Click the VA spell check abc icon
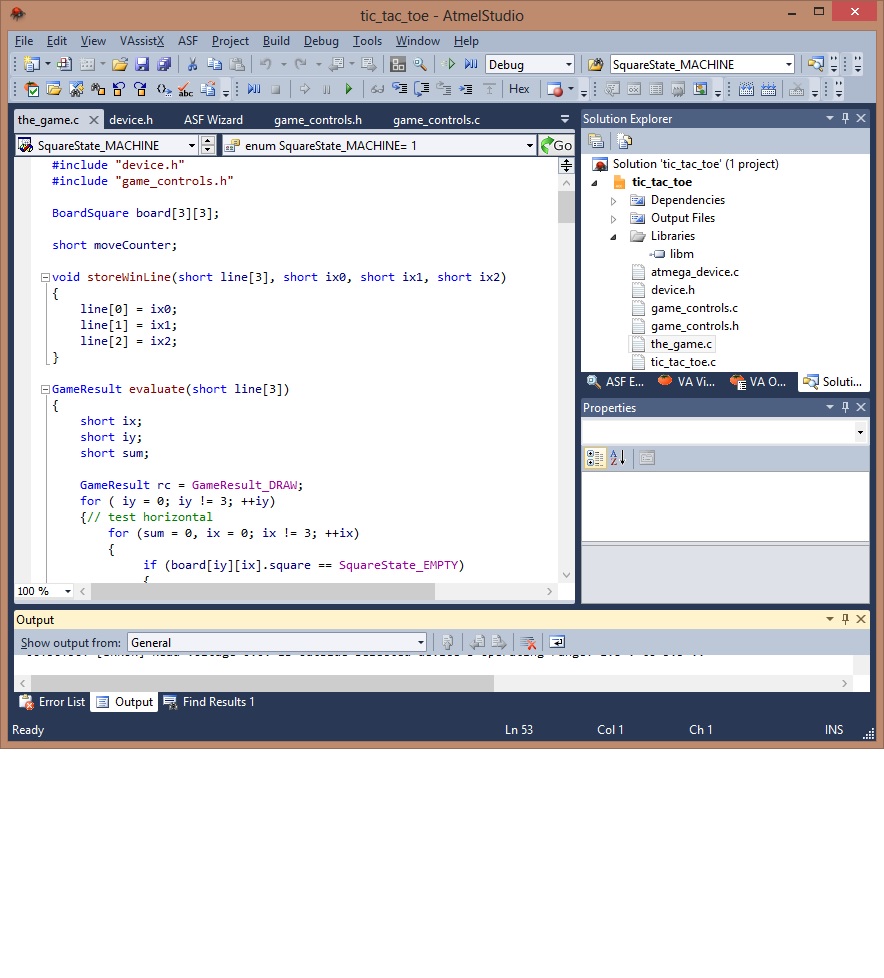Viewport: 884px width, 978px height. click(x=185, y=89)
